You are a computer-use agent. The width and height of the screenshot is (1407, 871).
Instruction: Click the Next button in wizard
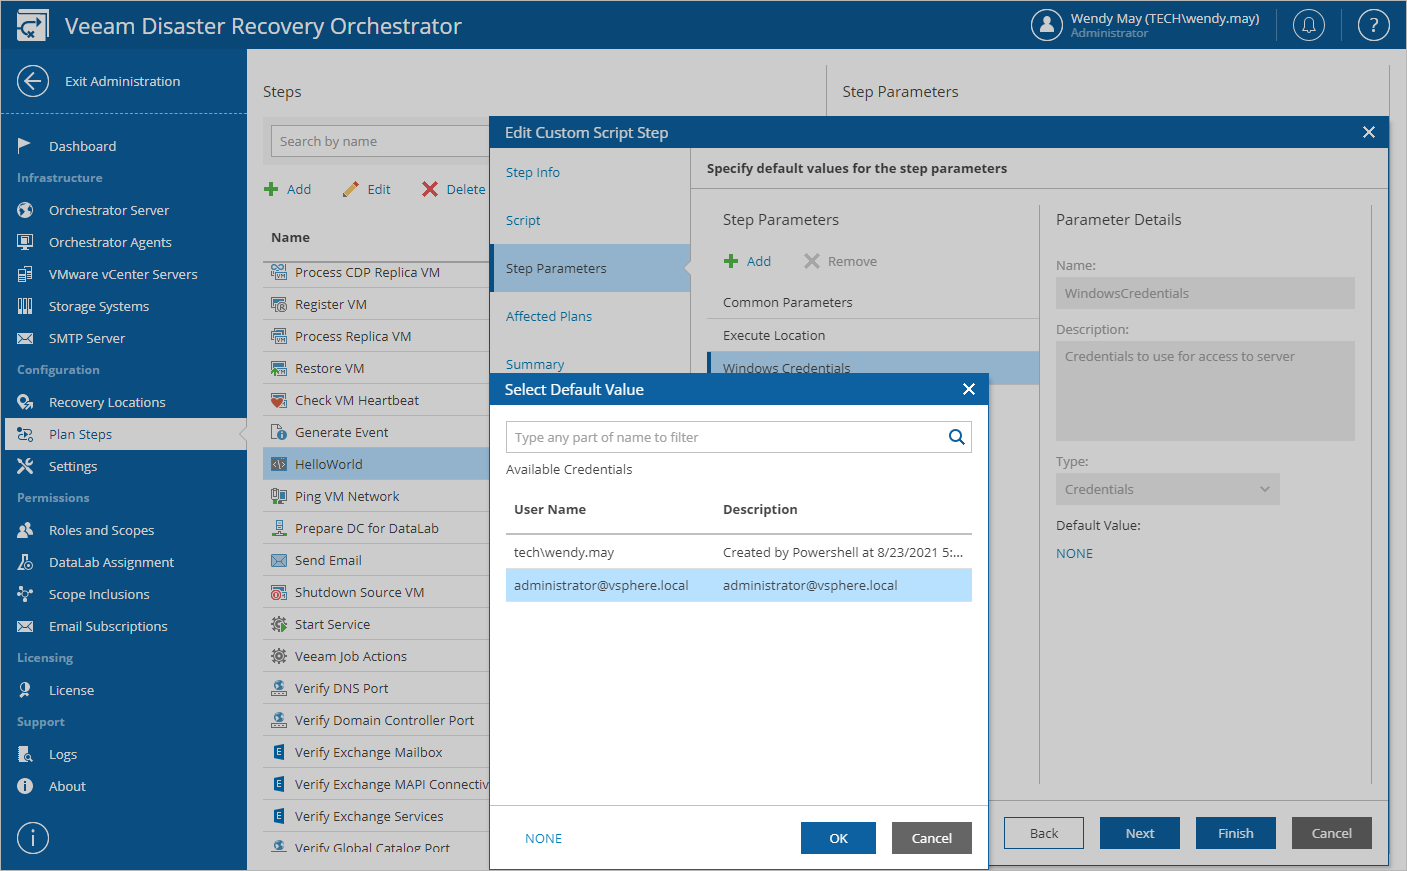(x=1140, y=833)
